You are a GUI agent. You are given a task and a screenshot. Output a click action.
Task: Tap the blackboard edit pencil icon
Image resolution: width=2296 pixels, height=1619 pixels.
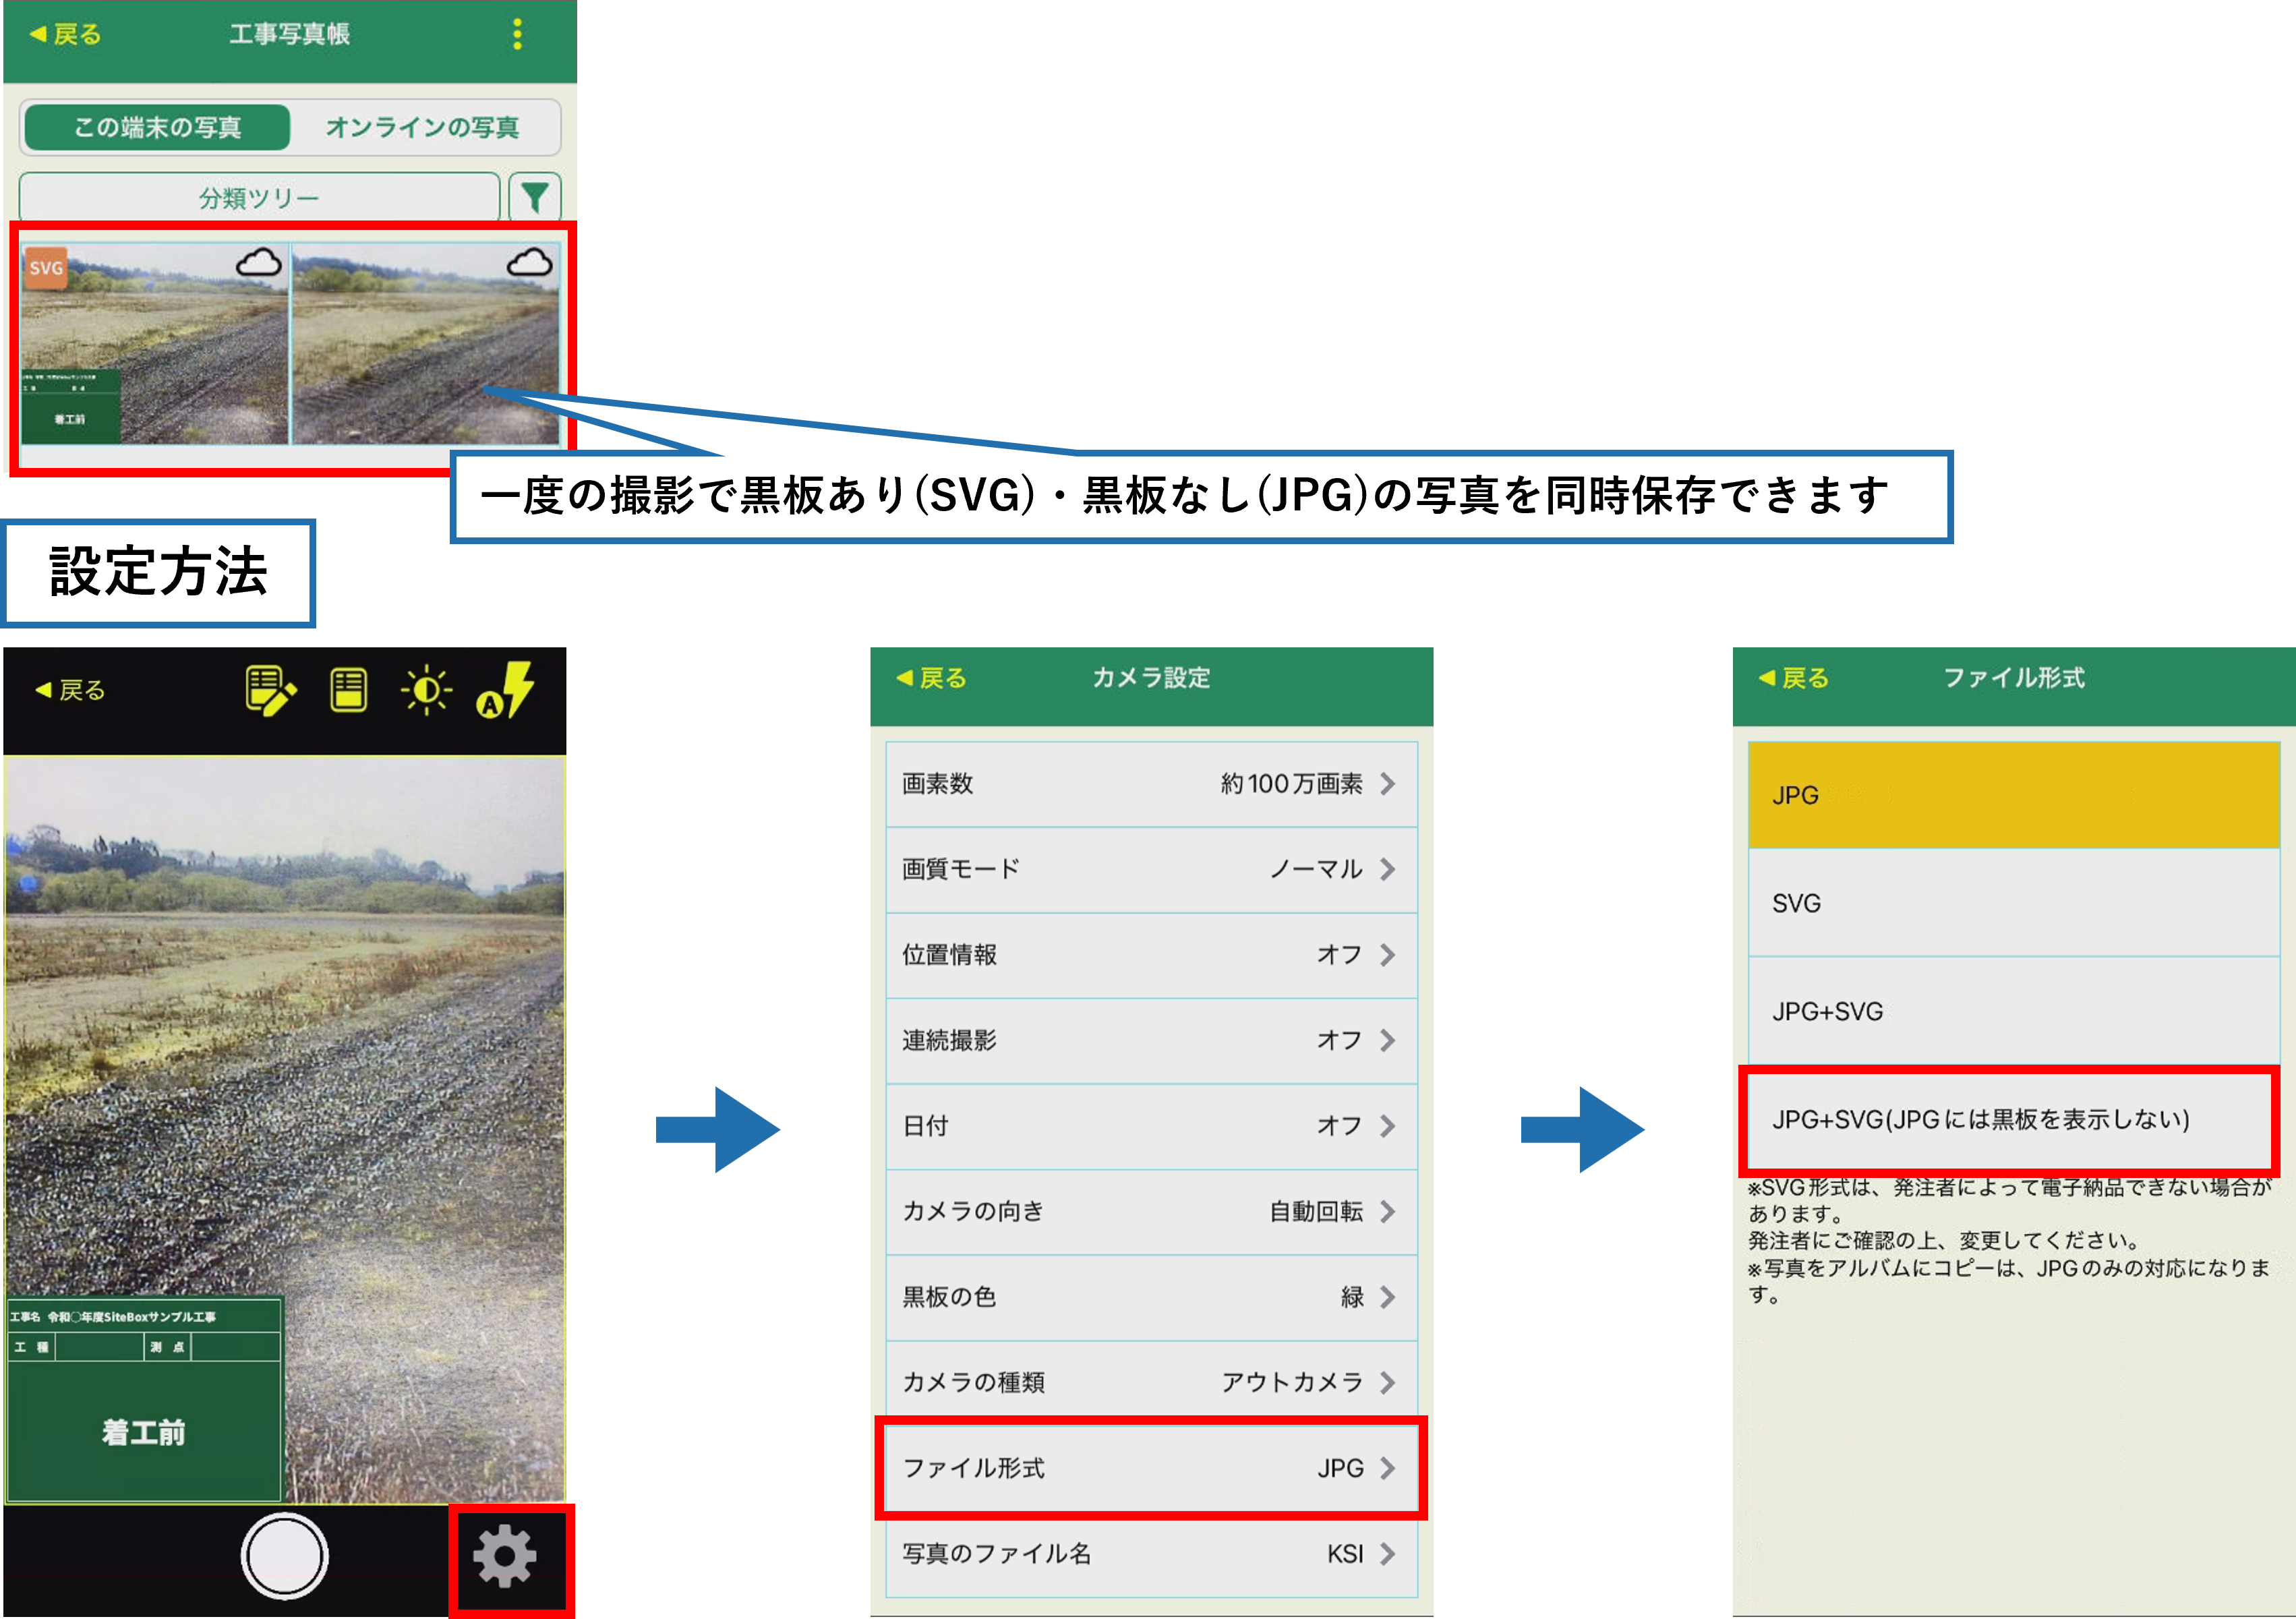point(270,690)
